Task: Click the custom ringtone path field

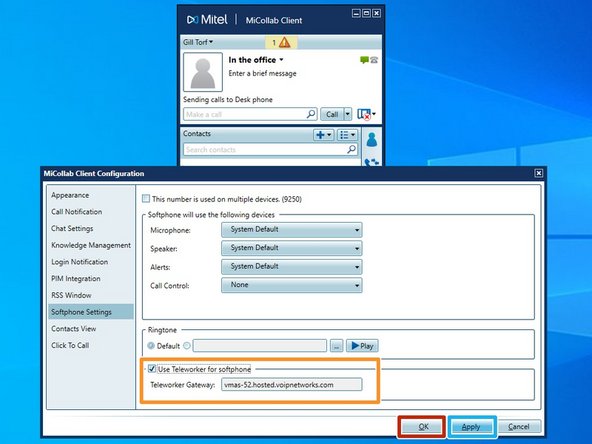Action: [260, 345]
